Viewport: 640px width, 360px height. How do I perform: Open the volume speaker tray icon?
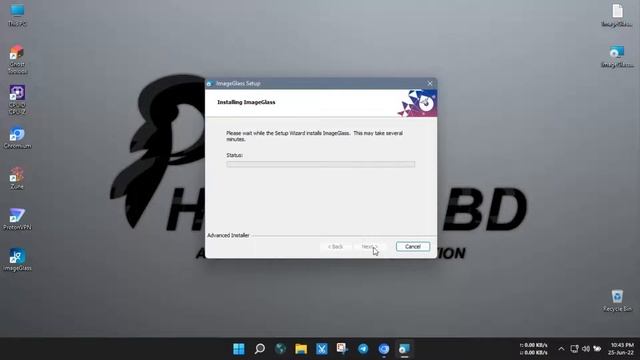pyautogui.click(x=586, y=349)
